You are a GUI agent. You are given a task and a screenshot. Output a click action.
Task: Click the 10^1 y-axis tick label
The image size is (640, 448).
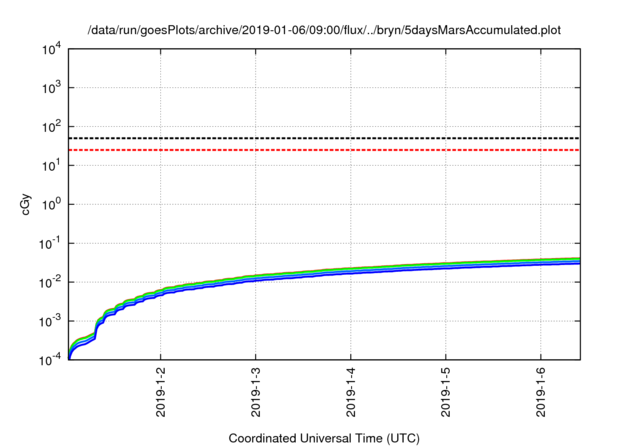point(51,166)
